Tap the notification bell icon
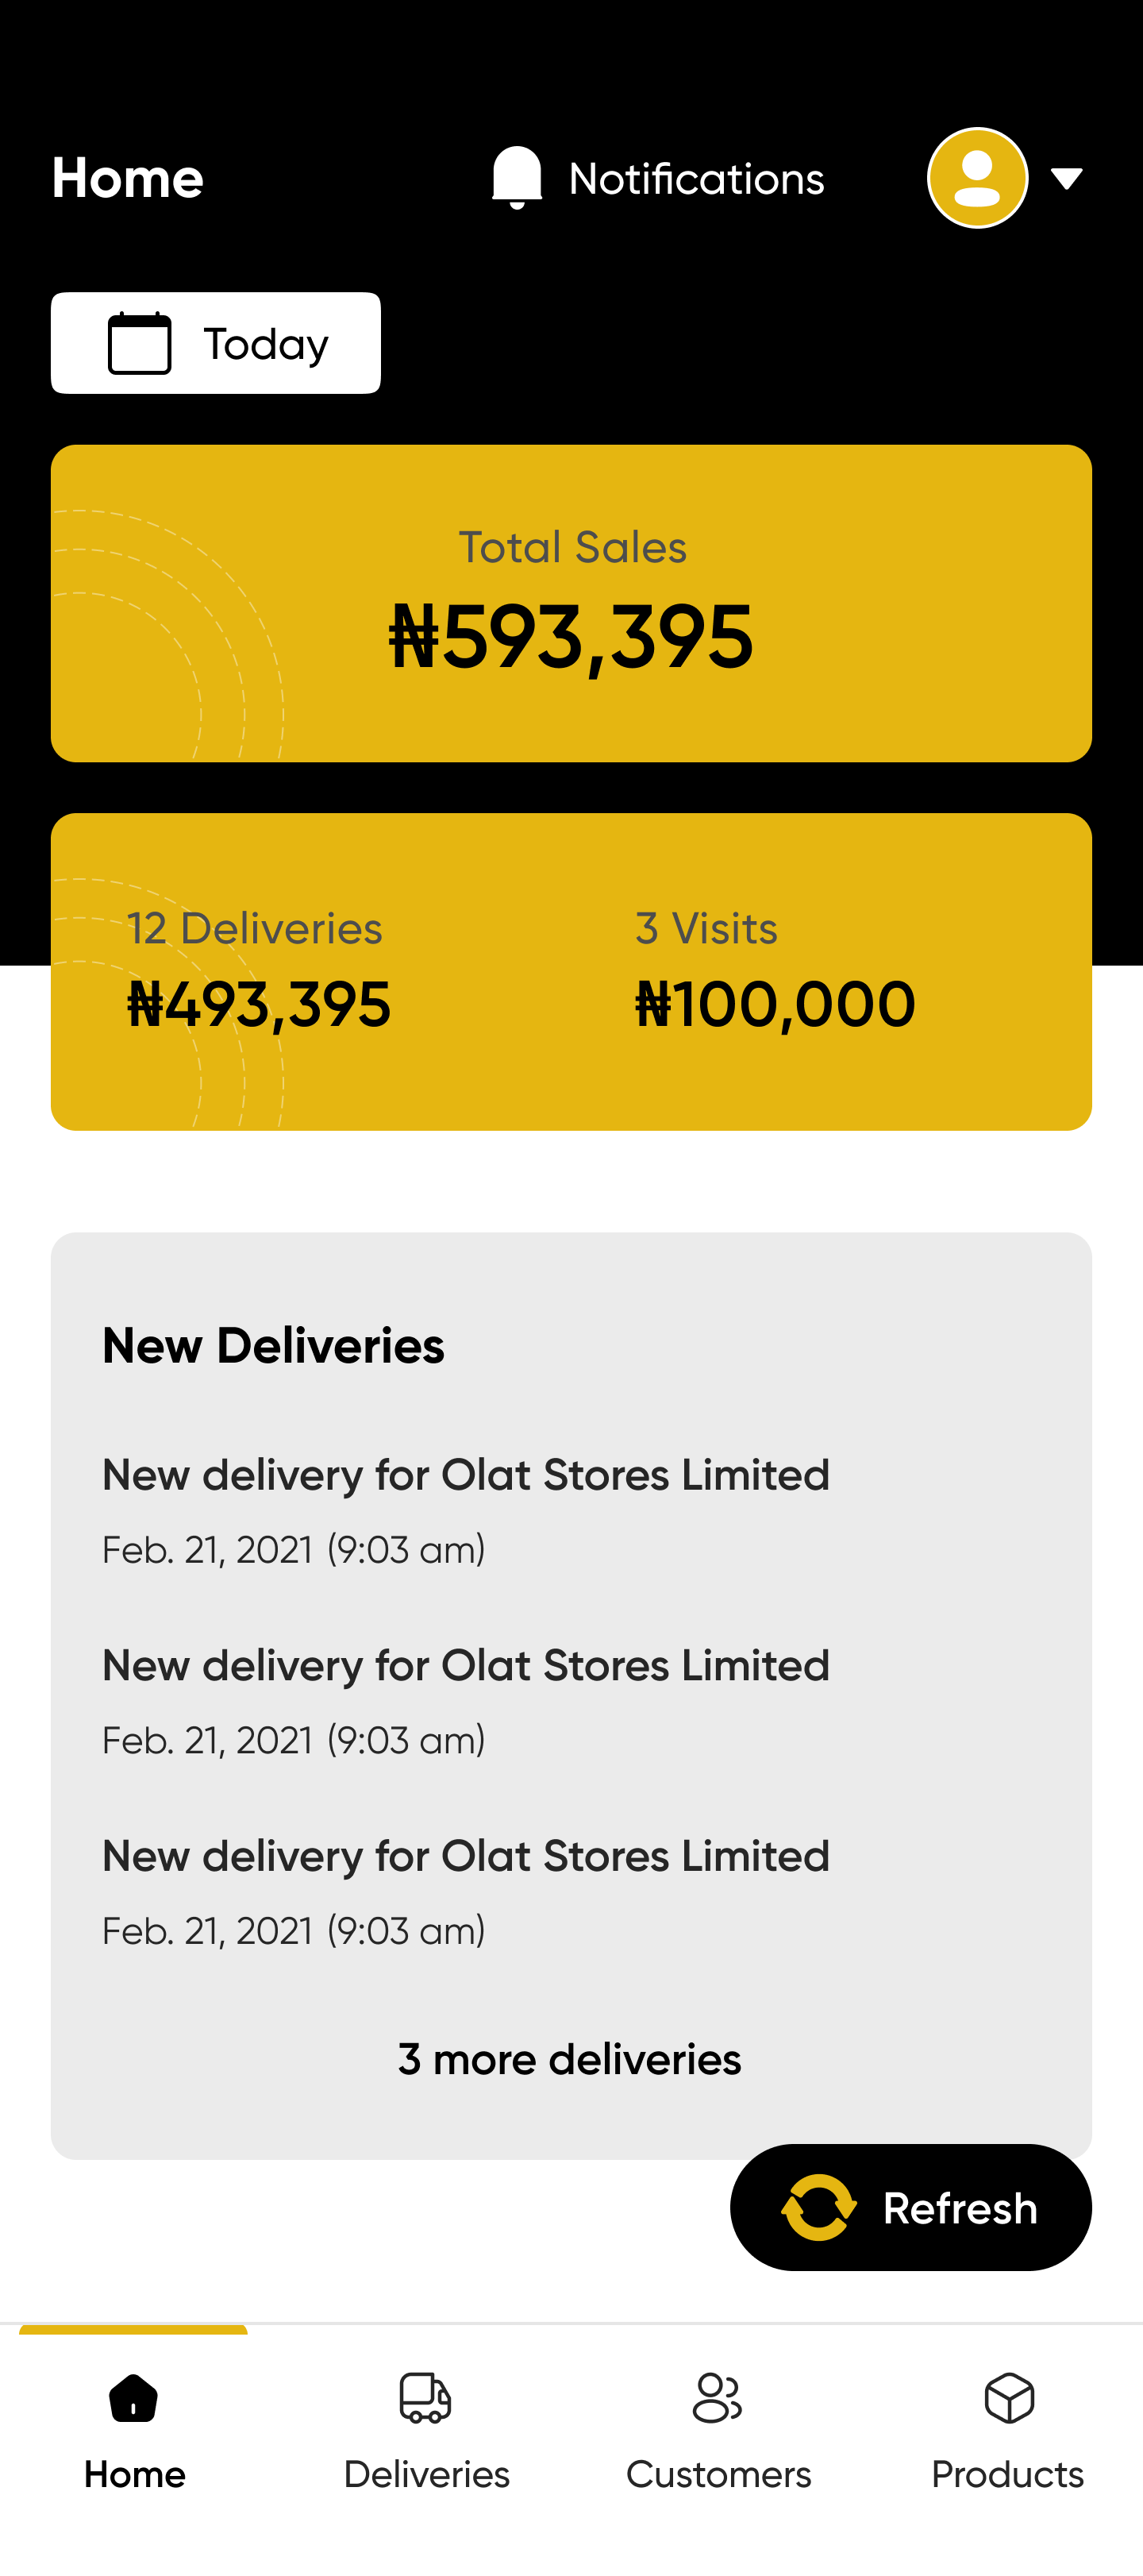Screen dimensions: 1143x2576 point(516,178)
